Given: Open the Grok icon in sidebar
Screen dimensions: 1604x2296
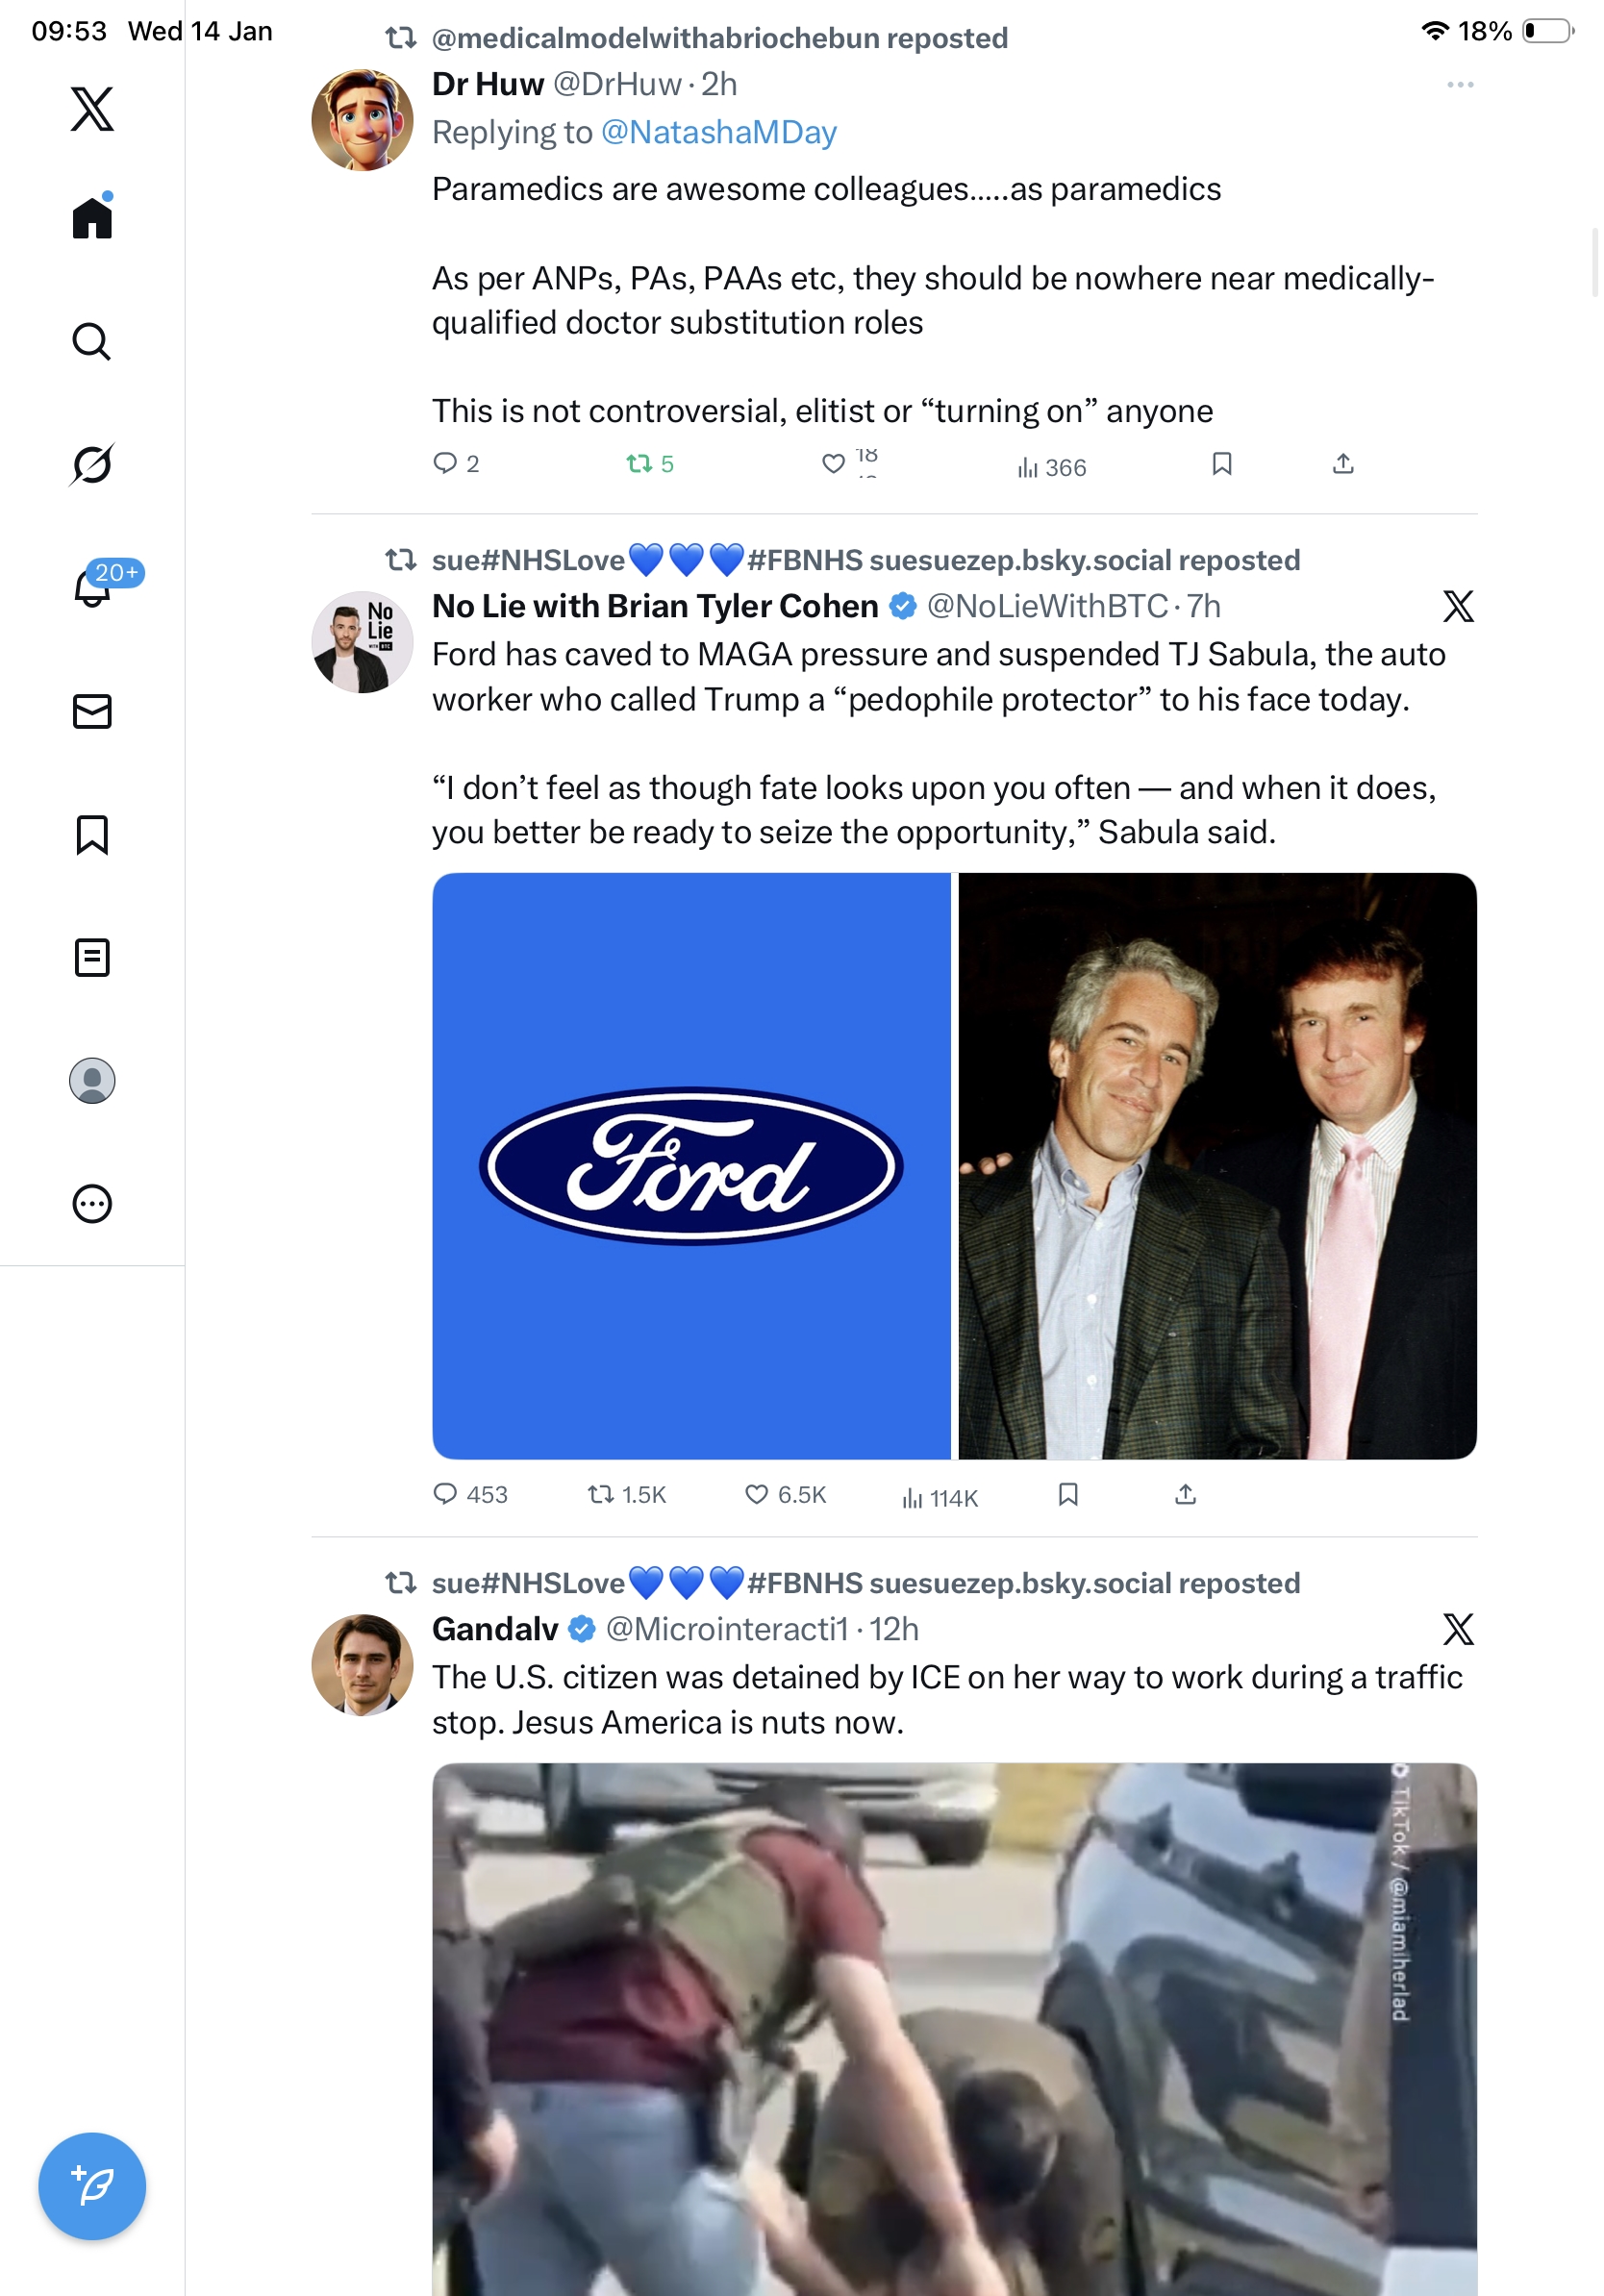Looking at the screenshot, I should tap(92, 464).
